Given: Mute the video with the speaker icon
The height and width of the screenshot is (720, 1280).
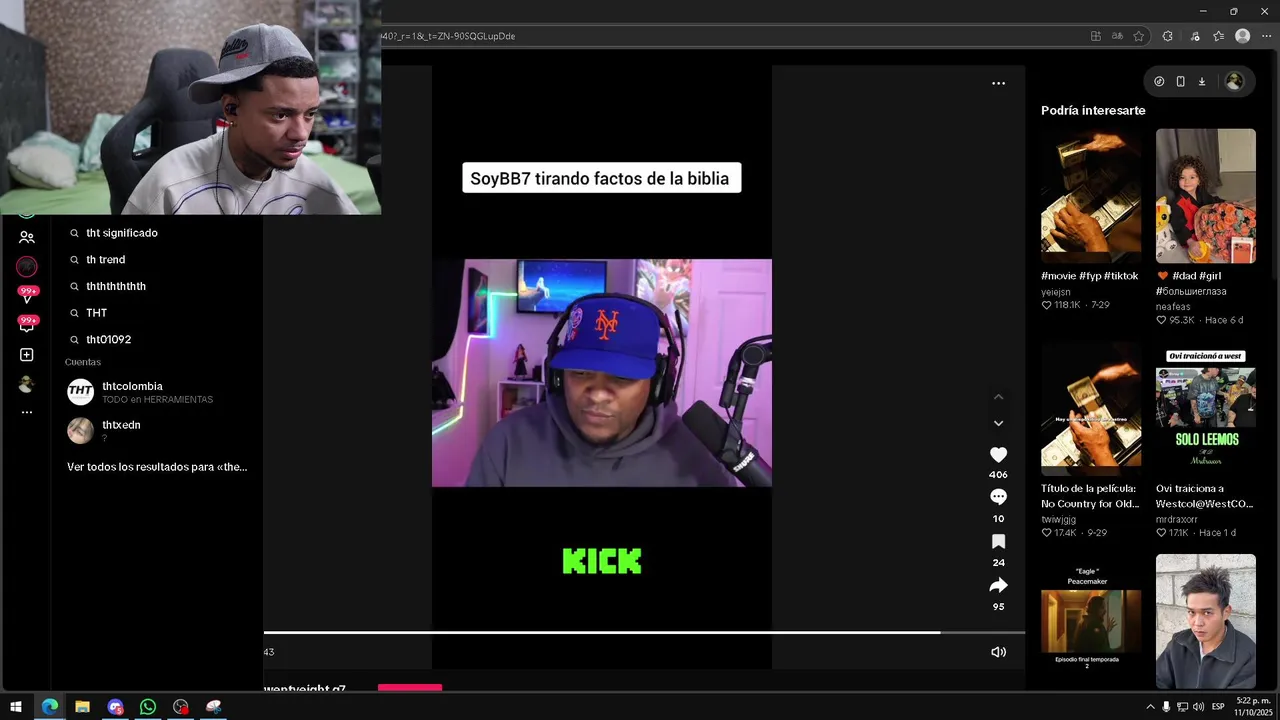Looking at the screenshot, I should [x=998, y=652].
